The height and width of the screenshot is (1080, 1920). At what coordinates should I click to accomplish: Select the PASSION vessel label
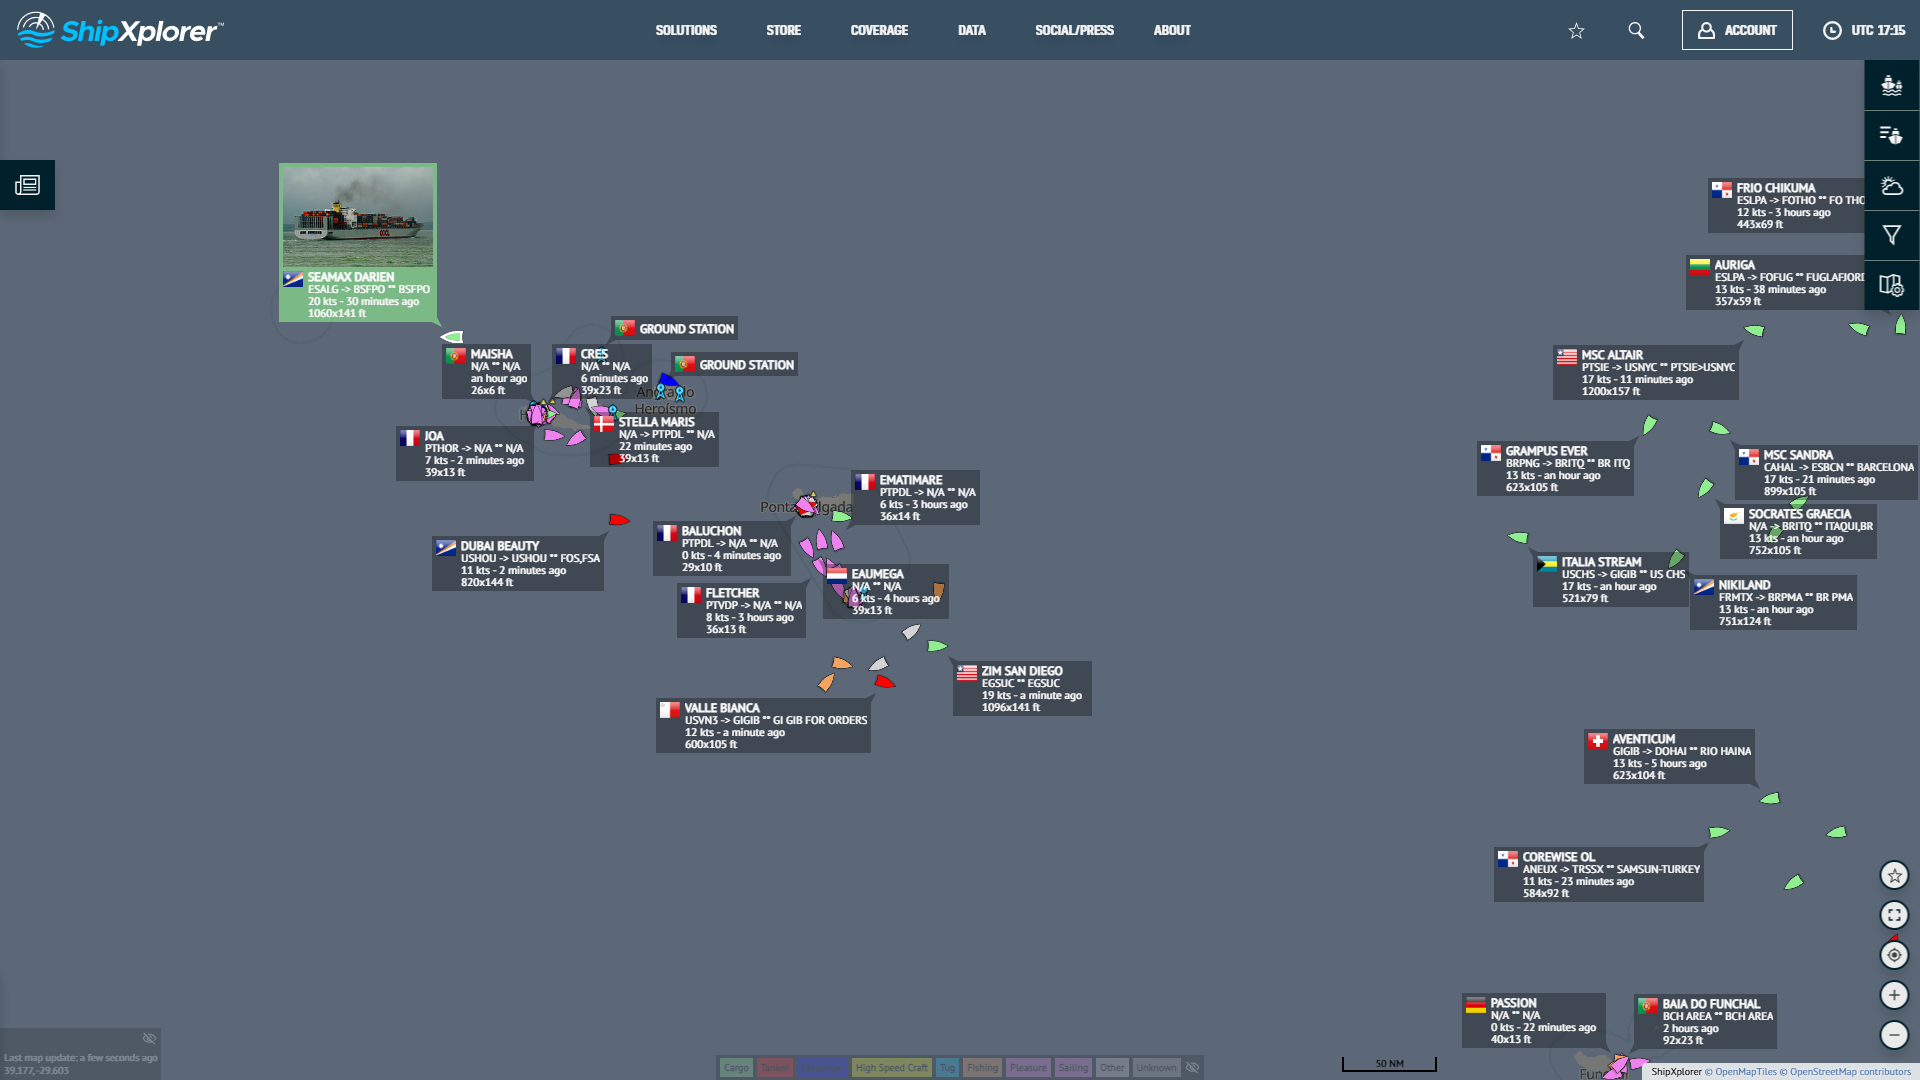tap(1533, 1021)
